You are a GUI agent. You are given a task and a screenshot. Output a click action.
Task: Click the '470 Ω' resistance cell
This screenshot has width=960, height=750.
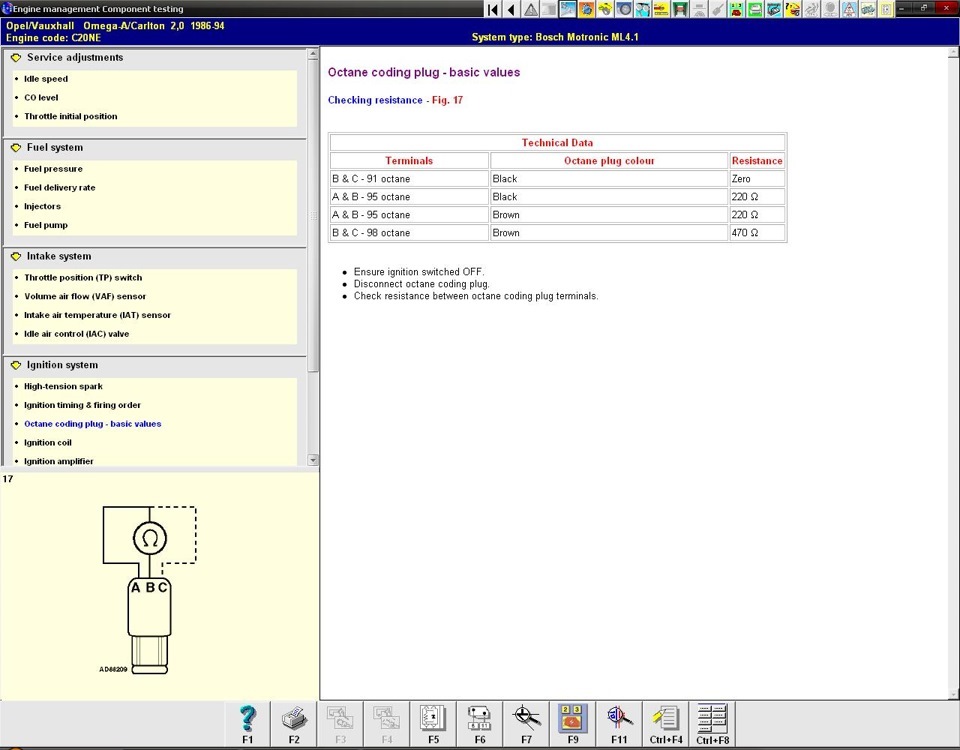coord(757,233)
